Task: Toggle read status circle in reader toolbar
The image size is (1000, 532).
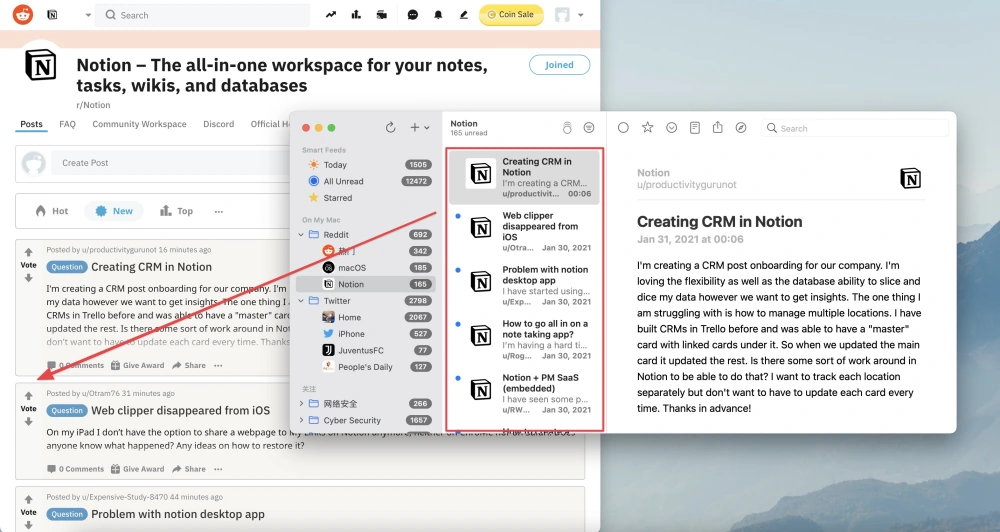Action: coord(623,128)
